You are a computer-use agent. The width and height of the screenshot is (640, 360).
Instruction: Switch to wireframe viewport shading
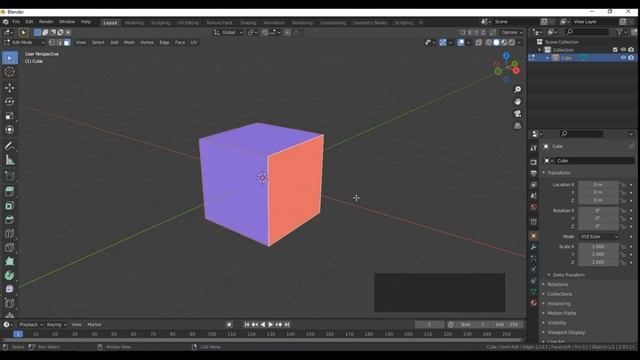tap(489, 42)
